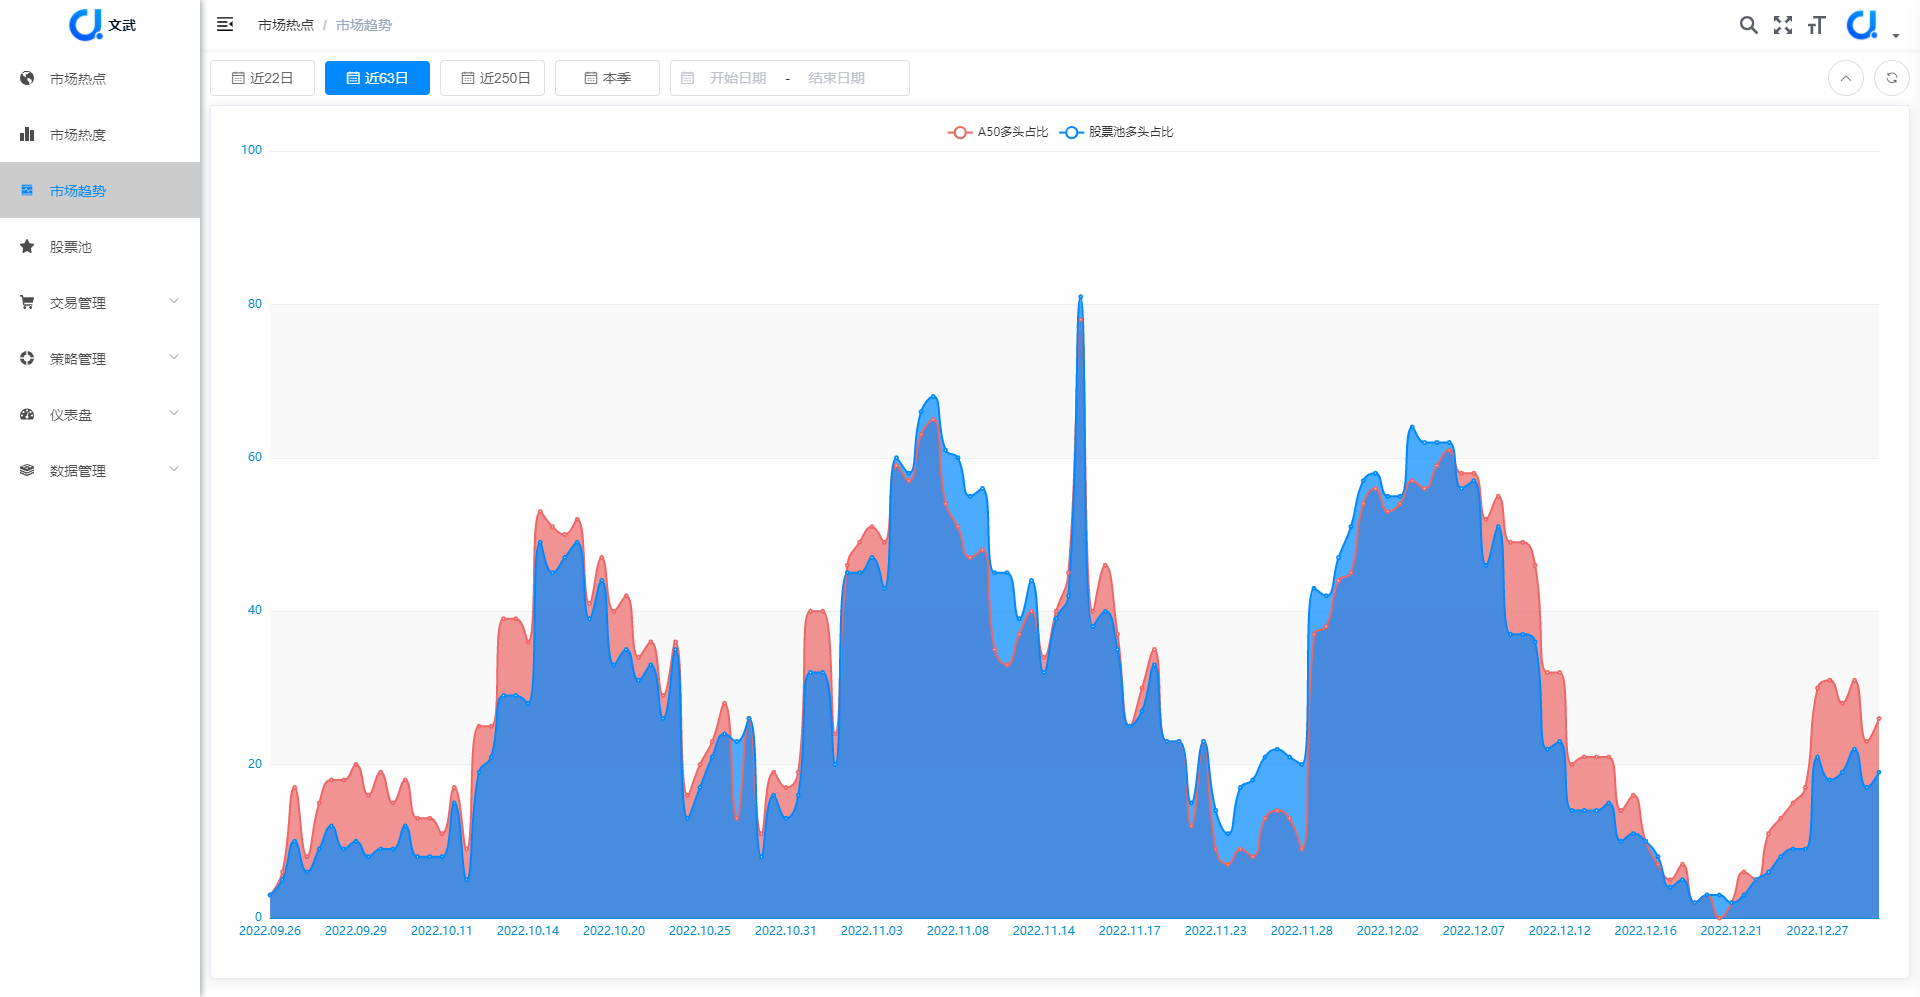Screen dimensions: 1920x997
Task: Click the chart icon beside 市场趋势
Action: (x=27, y=190)
